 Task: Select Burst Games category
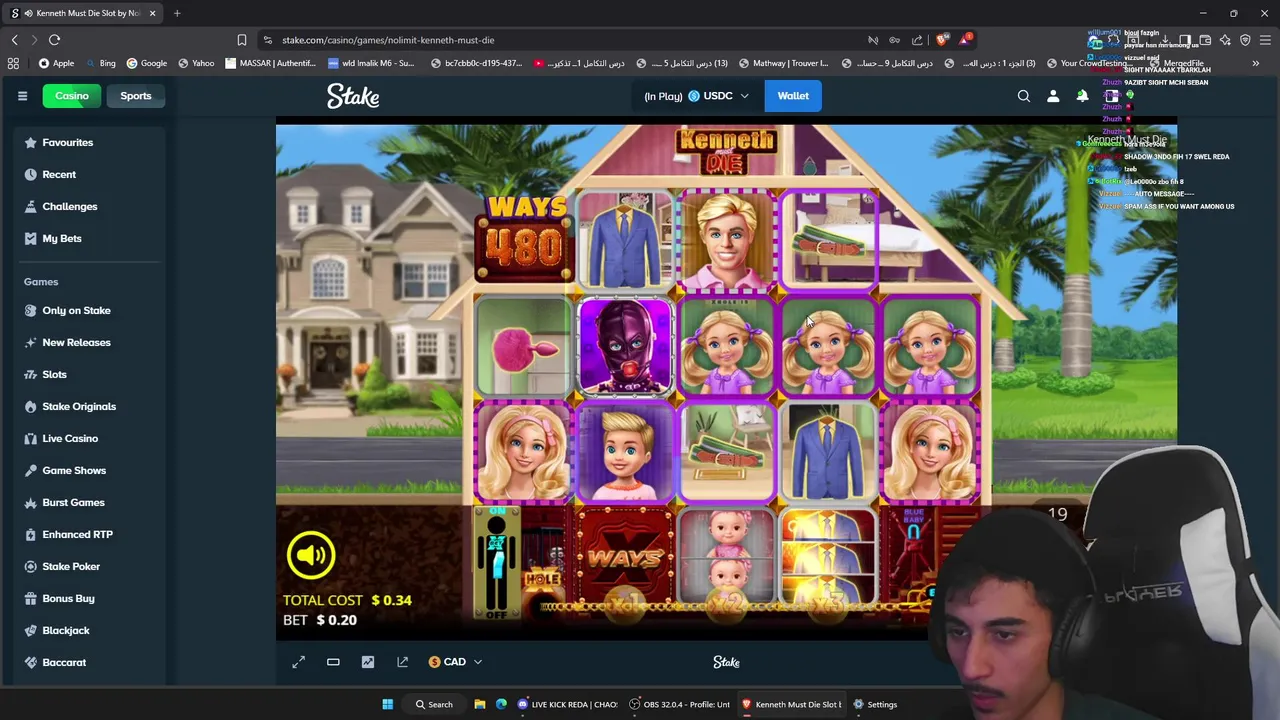tap(88, 502)
